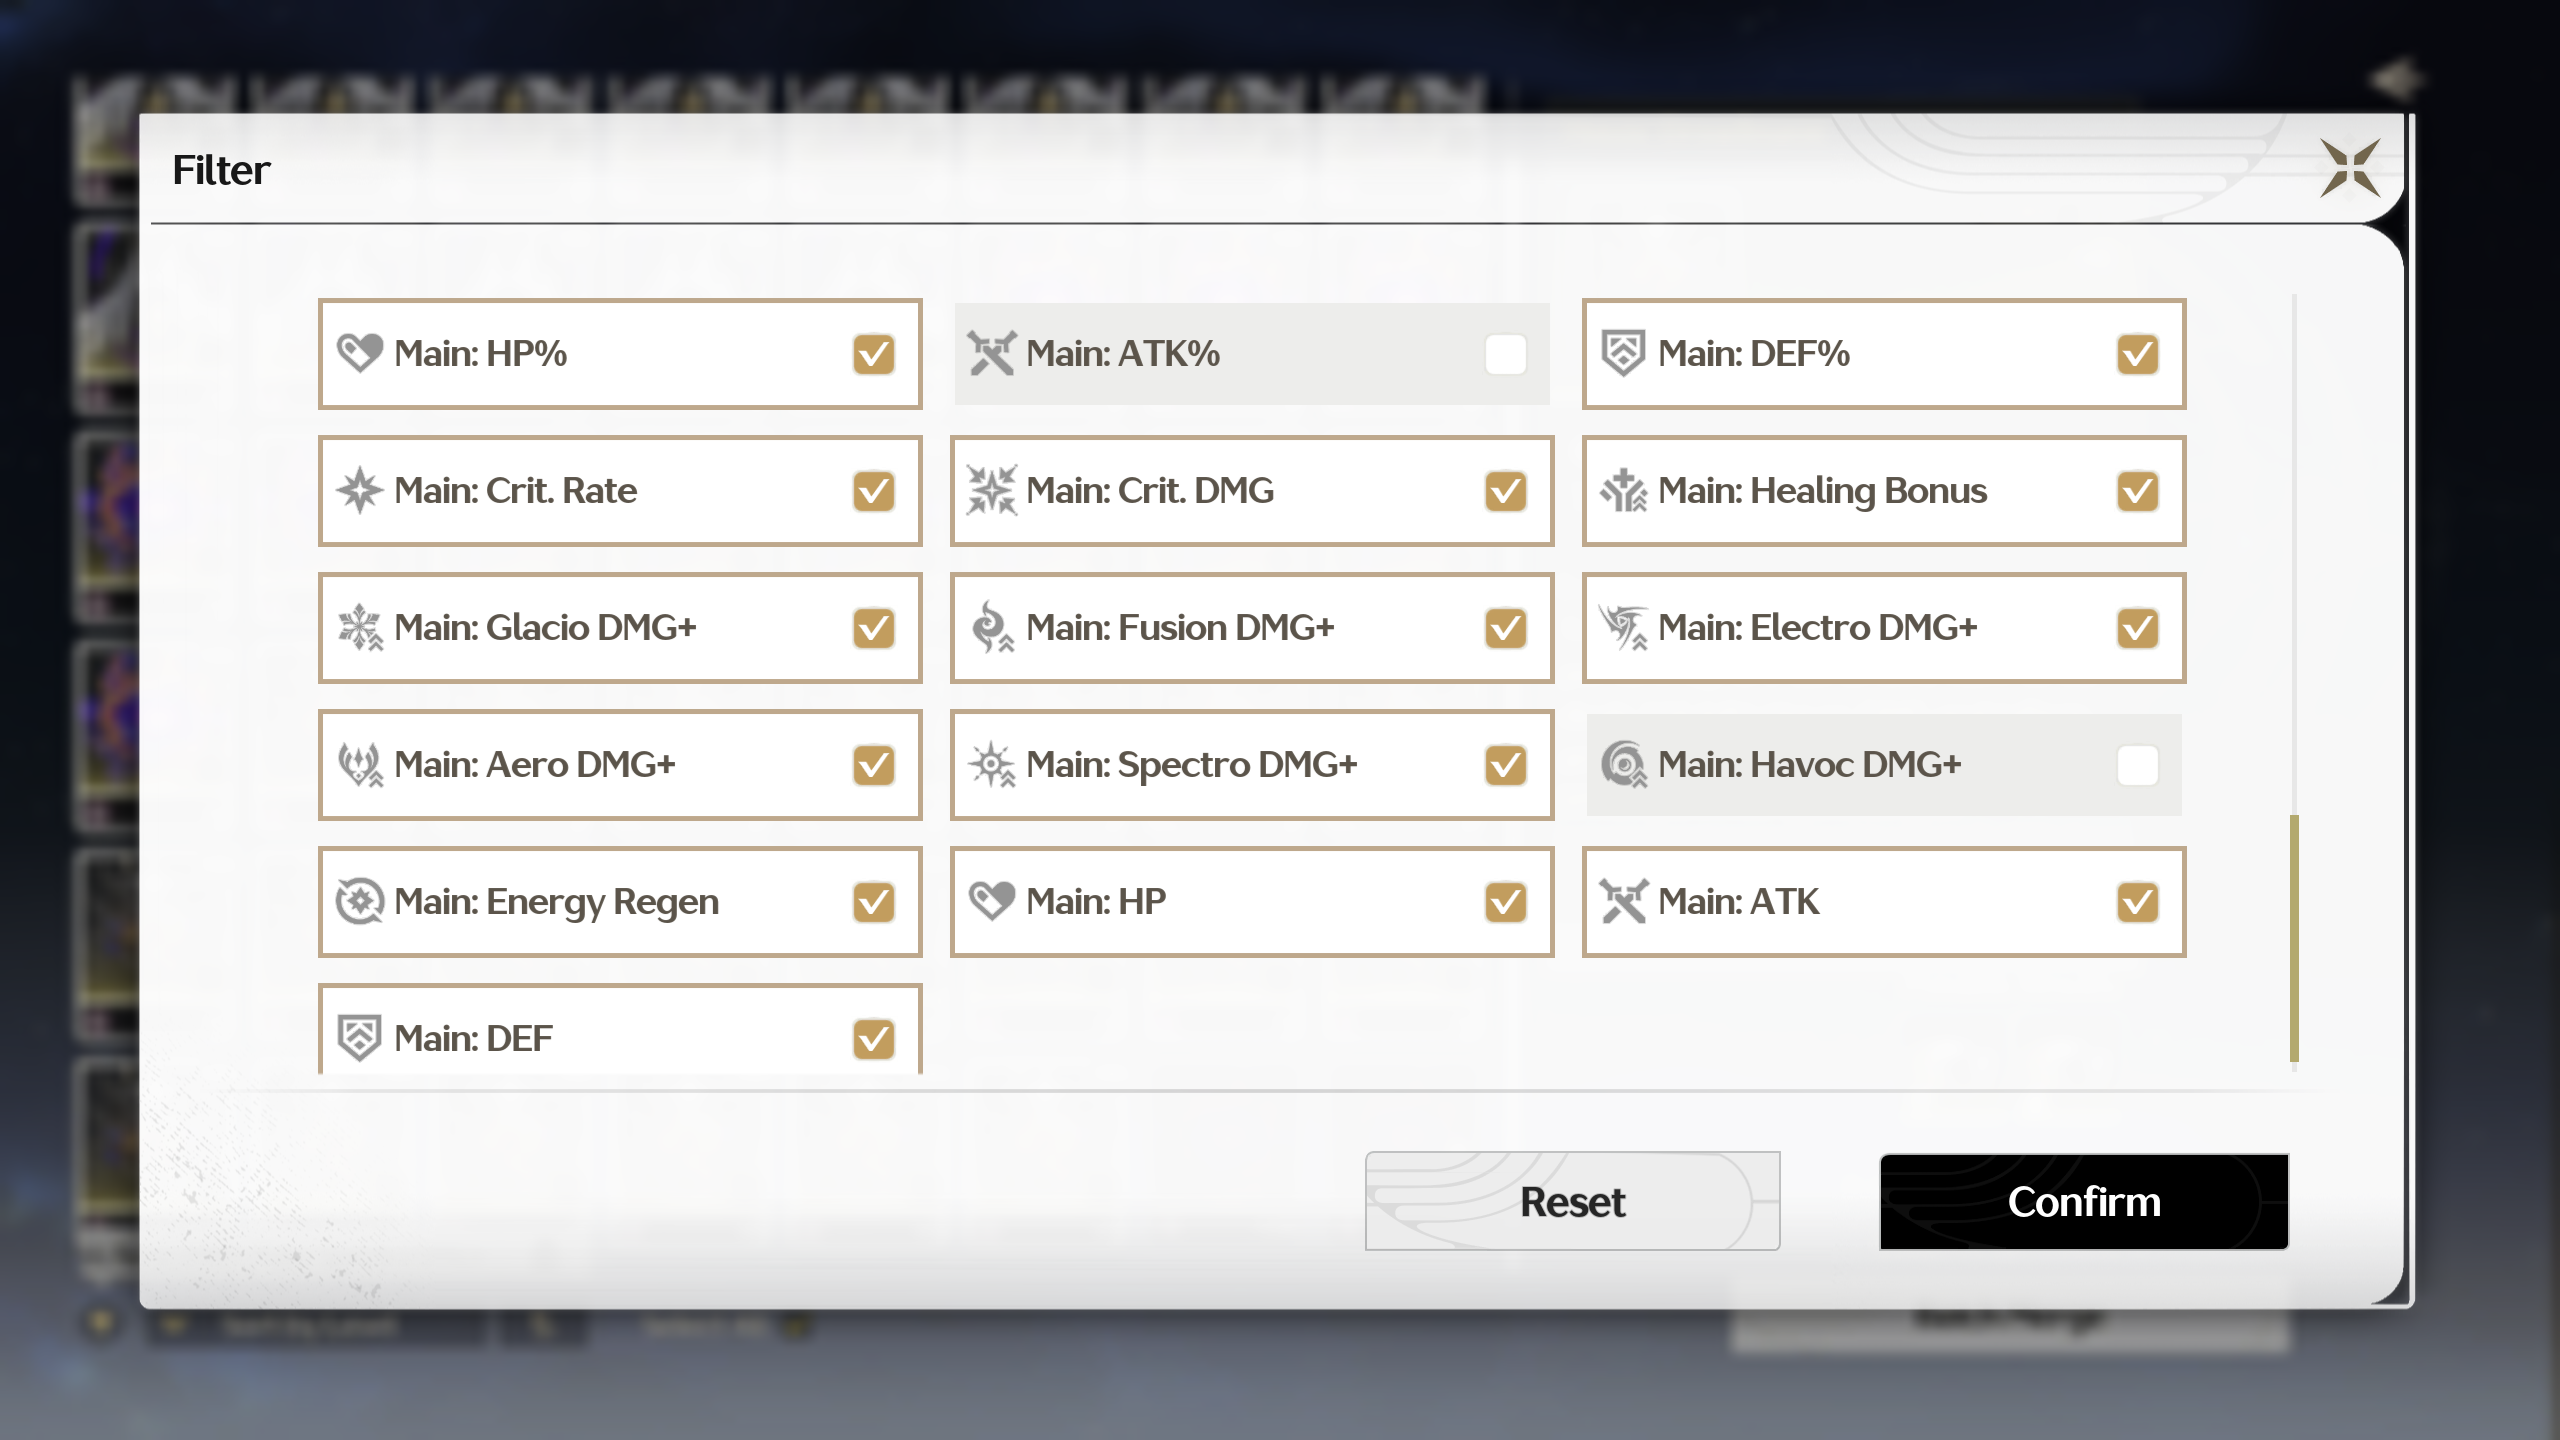Viewport: 2560px width, 1440px height.
Task: Toggle the flat Main: HP checkbox
Action: [1505, 902]
